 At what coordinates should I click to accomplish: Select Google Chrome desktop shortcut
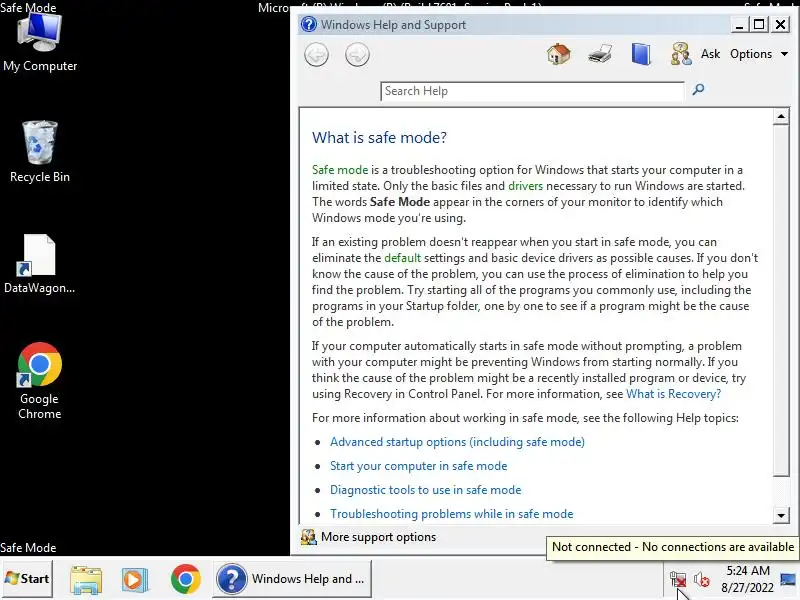click(x=40, y=381)
